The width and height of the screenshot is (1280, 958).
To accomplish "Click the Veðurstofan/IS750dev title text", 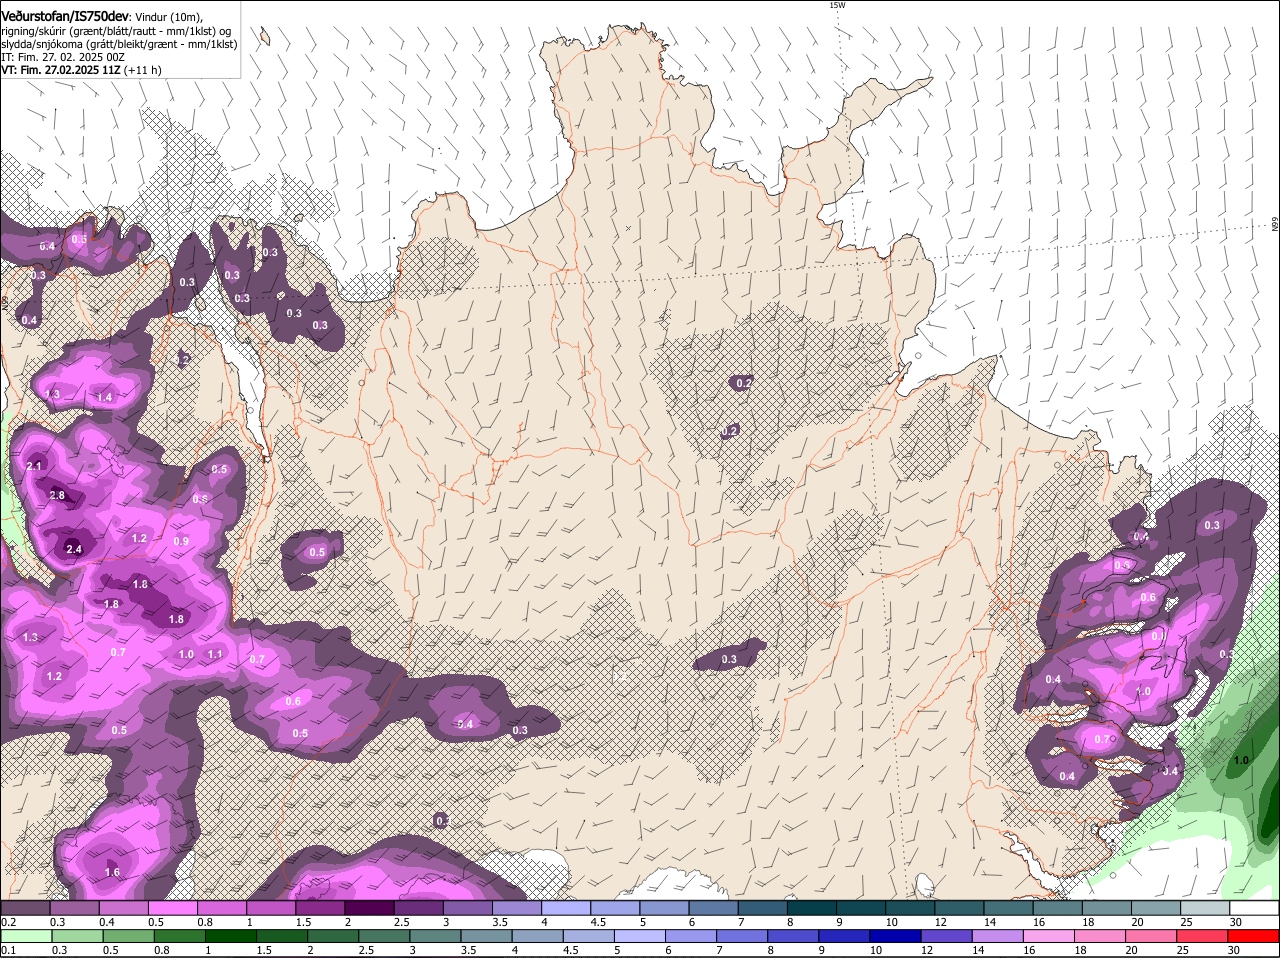I will point(65,16).
